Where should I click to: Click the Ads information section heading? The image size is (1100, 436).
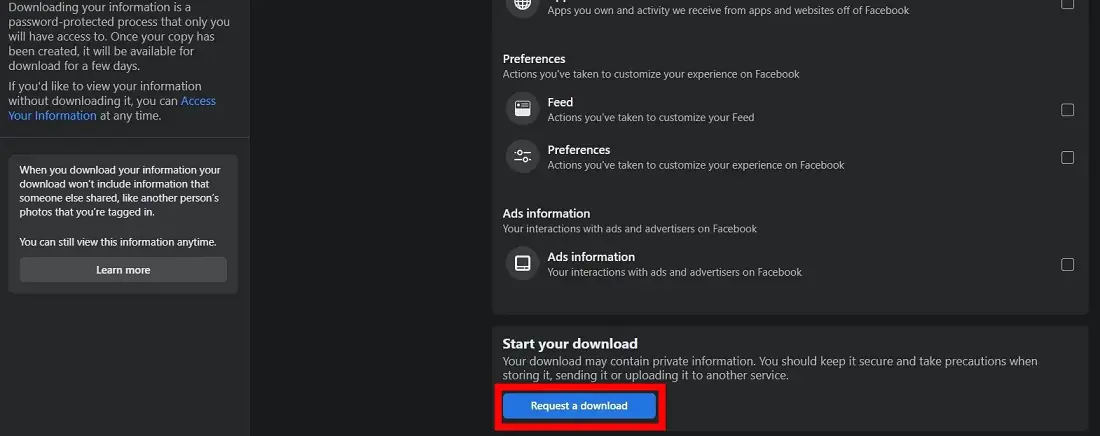tap(546, 213)
